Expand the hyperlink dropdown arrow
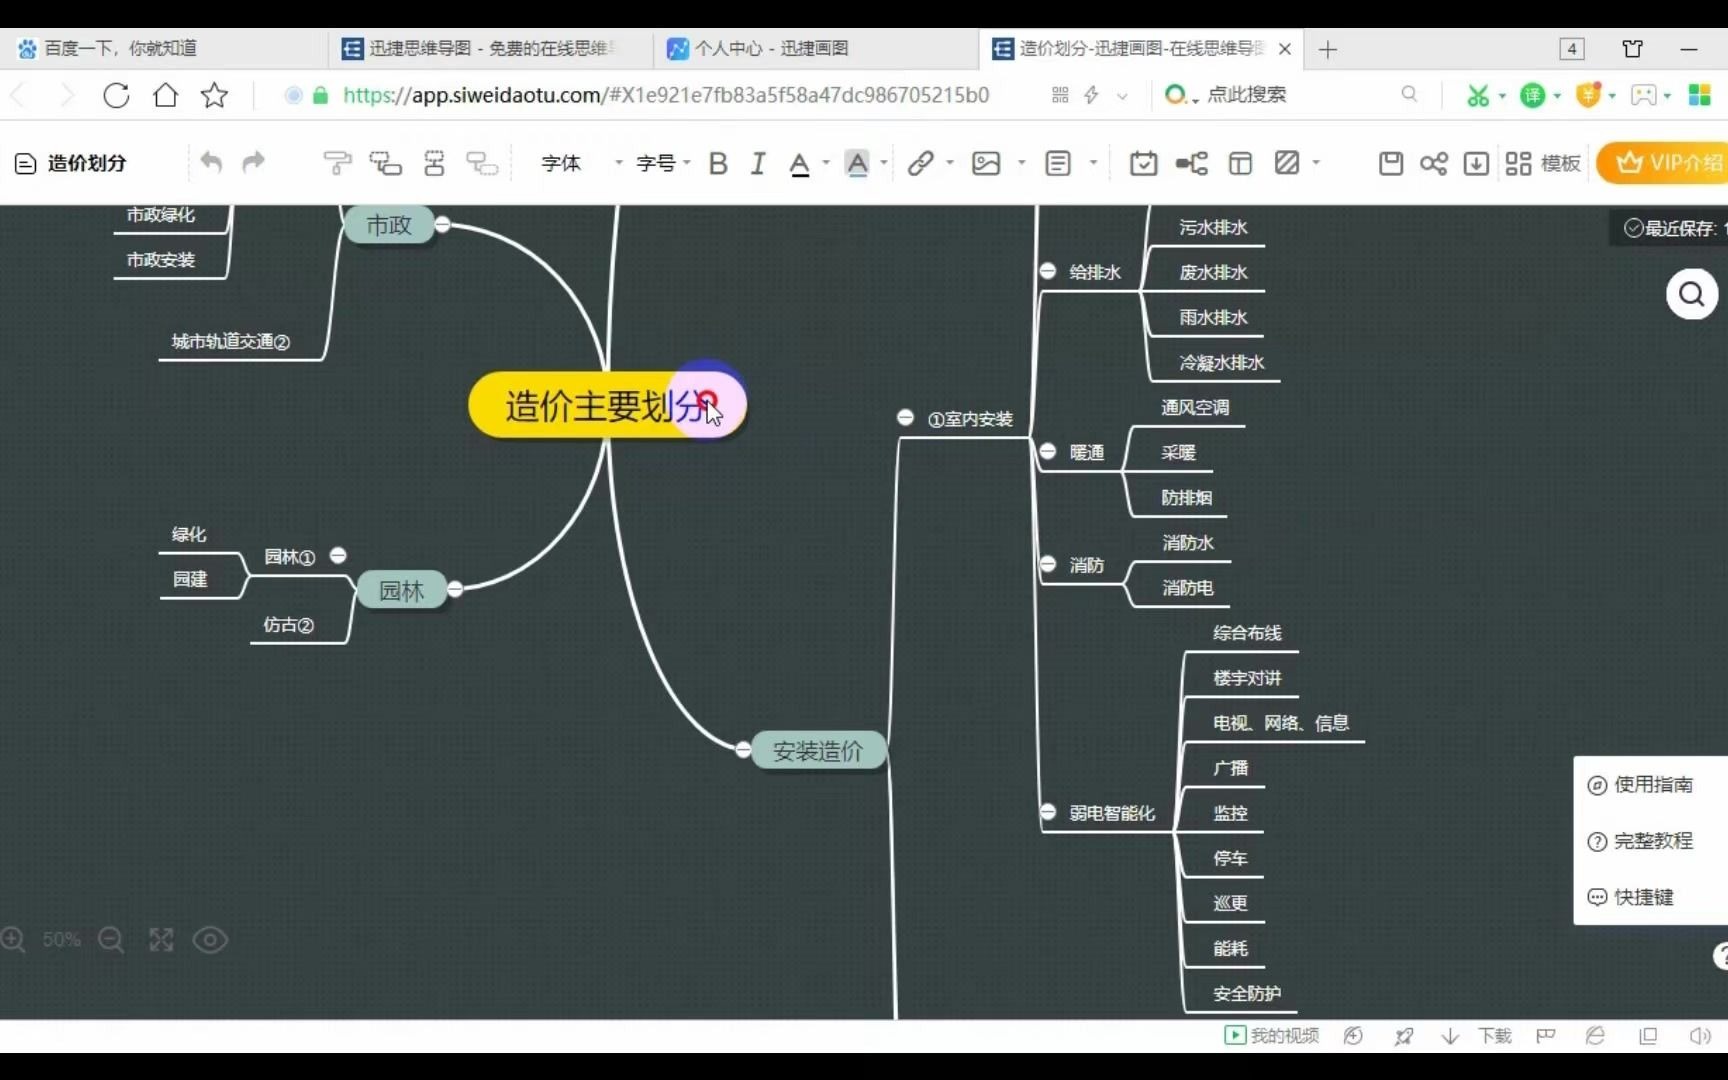This screenshot has height=1080, width=1728. 950,163
